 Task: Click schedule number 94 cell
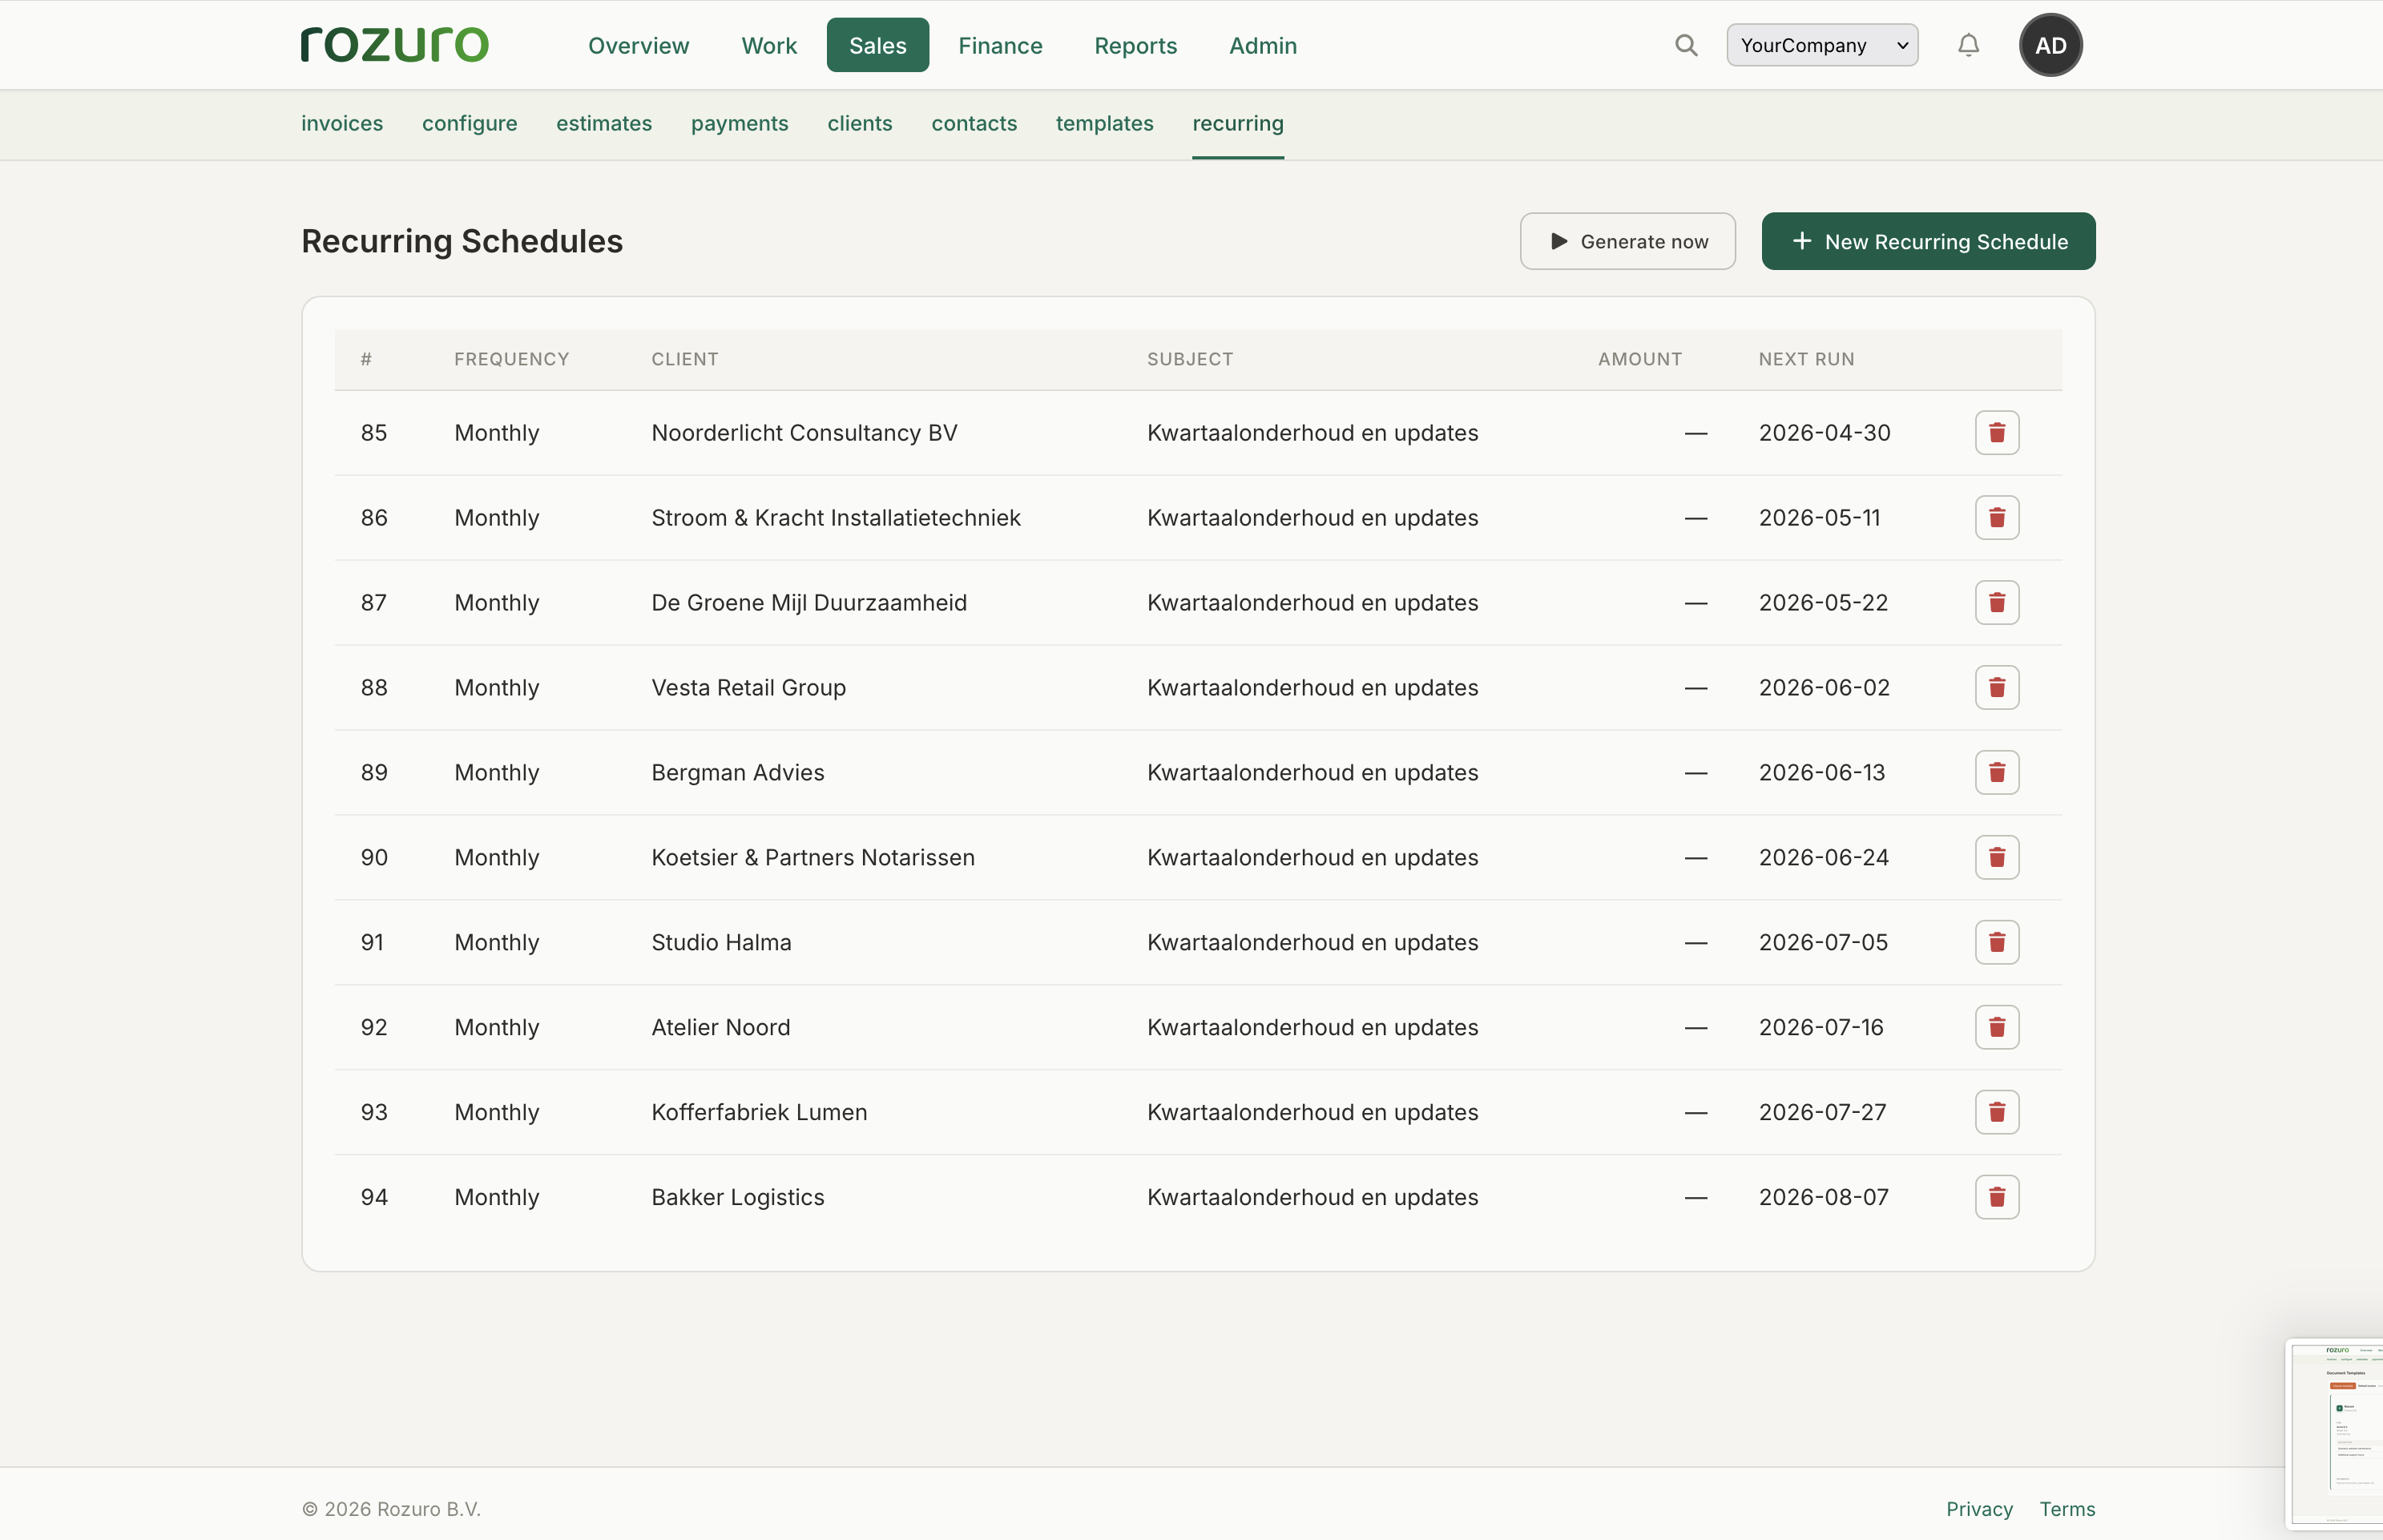pyautogui.click(x=374, y=1198)
